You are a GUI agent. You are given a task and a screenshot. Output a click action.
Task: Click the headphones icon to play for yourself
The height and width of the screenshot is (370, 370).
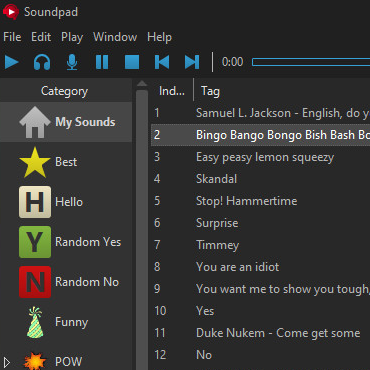click(42, 62)
